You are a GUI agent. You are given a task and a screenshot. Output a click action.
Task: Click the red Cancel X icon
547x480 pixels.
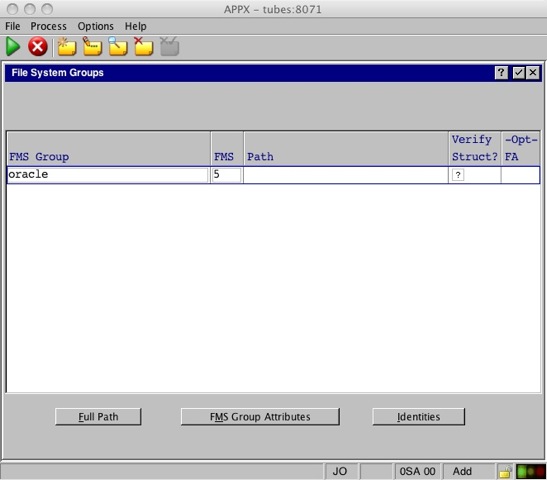[x=38, y=46]
